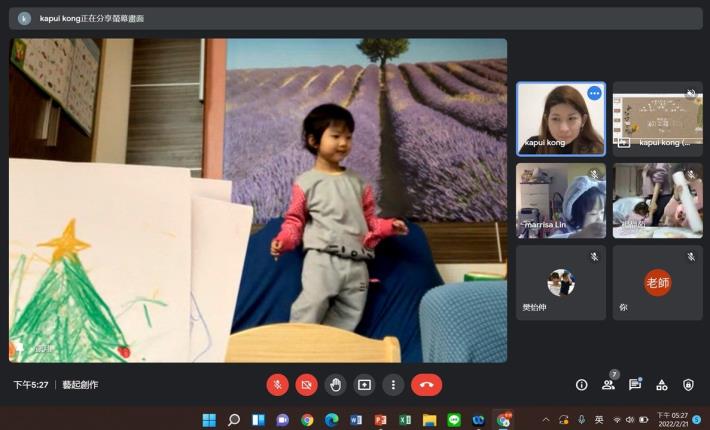Screen dimensions: 710x430
Task: Open the three-dot more options menu
Action: click(394, 384)
